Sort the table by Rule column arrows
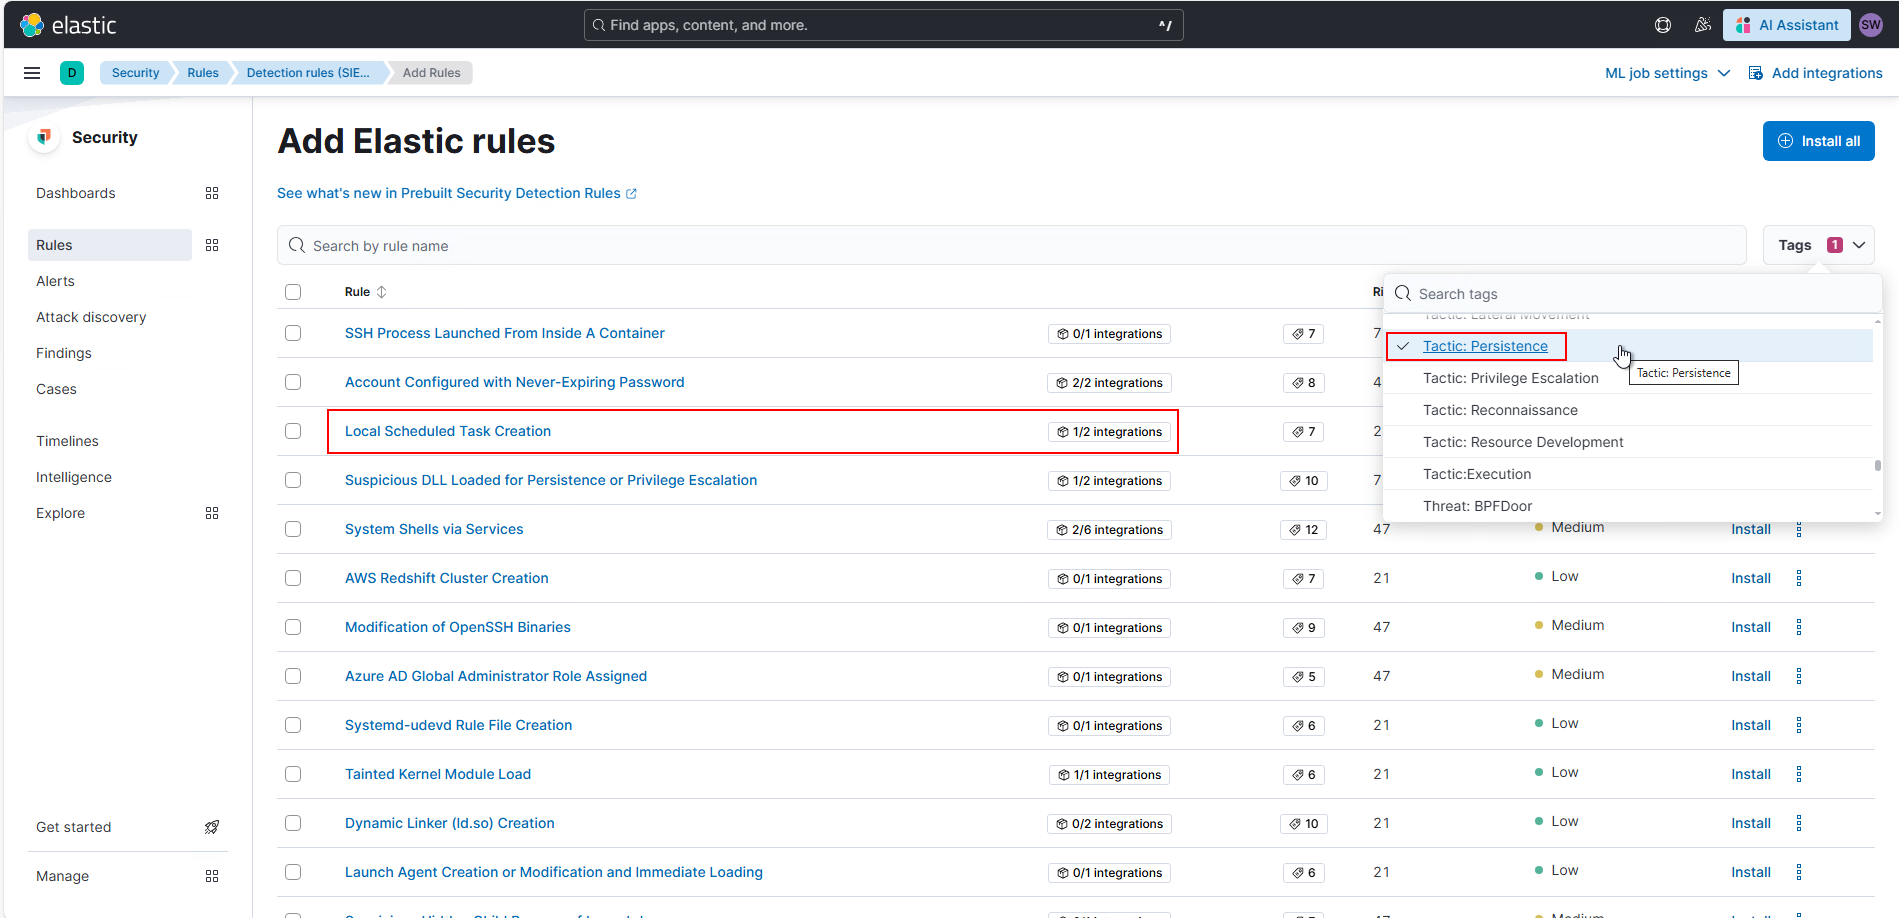 [x=381, y=292]
